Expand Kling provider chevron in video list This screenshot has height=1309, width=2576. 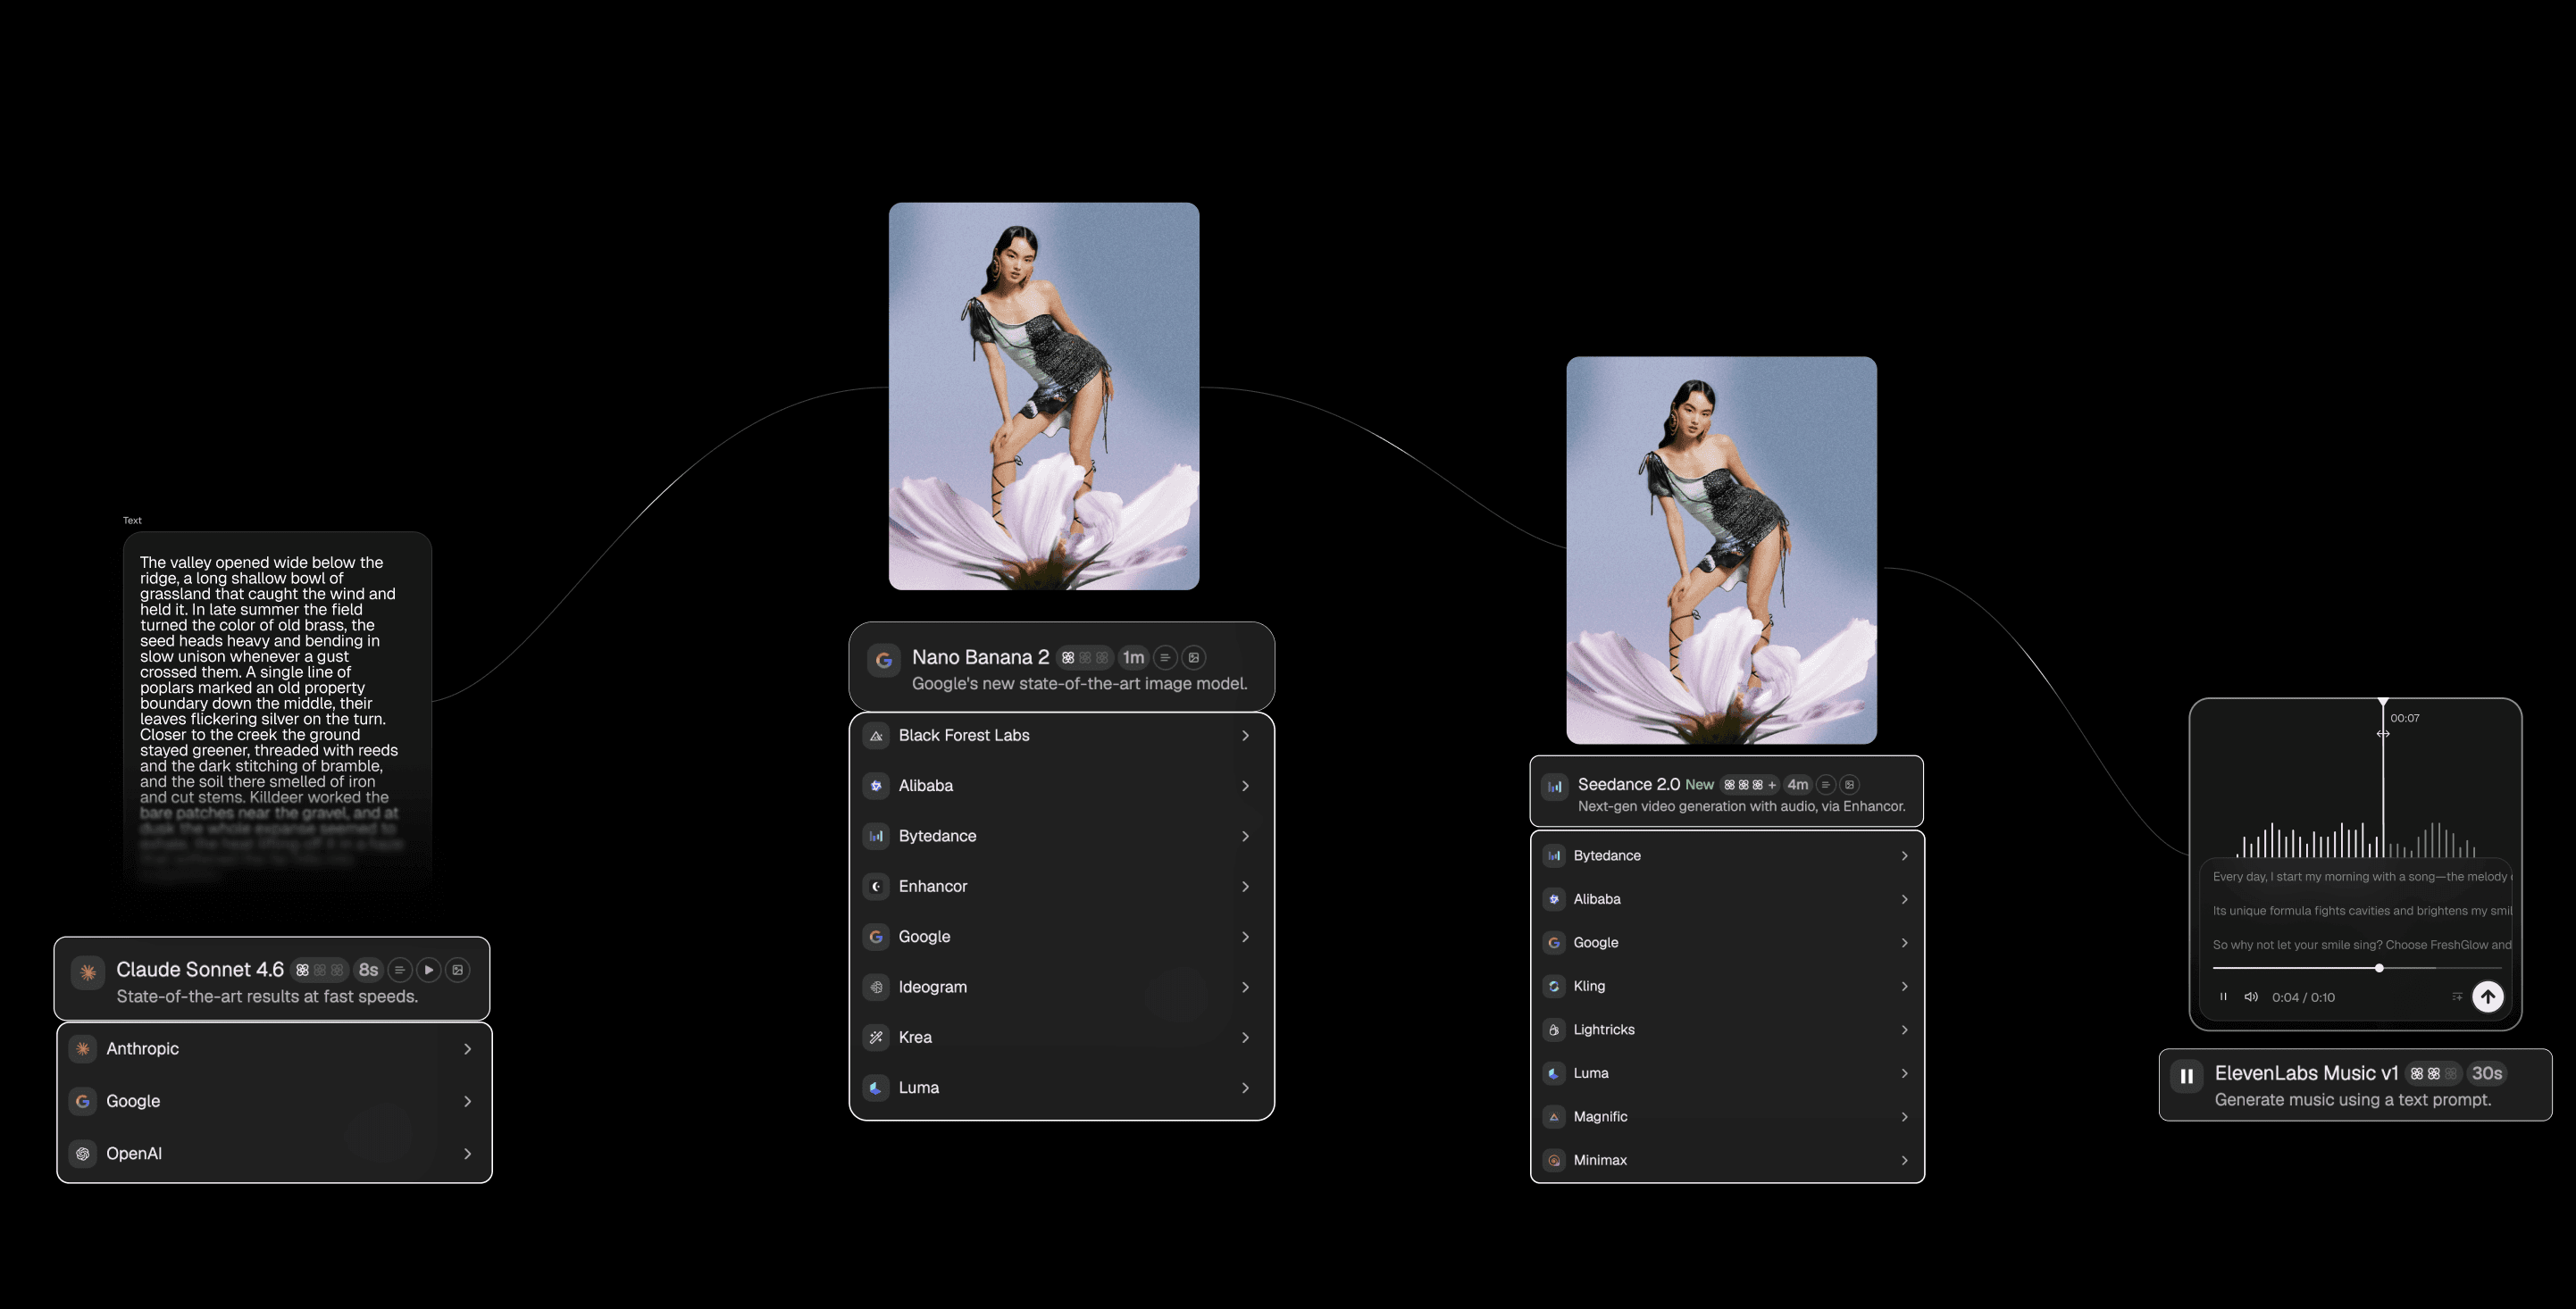pos(1904,987)
